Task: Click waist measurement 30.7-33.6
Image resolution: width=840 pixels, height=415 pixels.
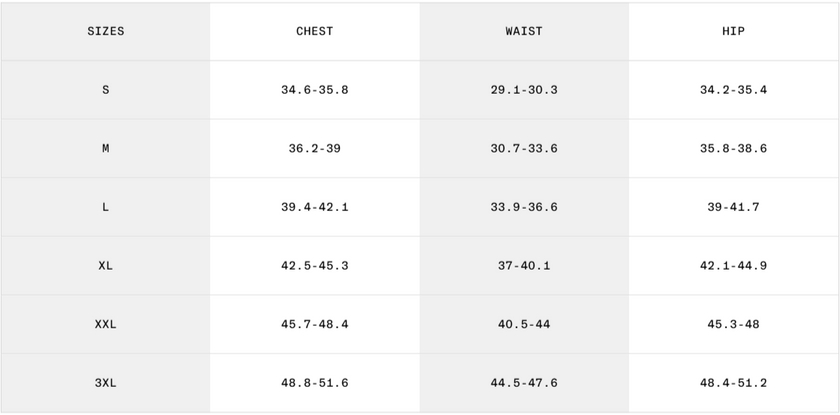Action: [524, 149]
